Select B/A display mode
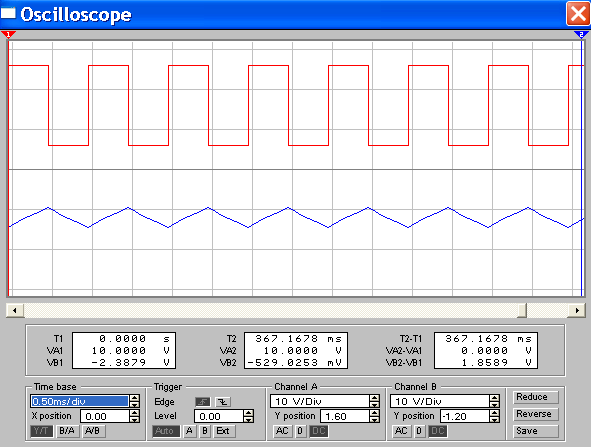 click(67, 431)
